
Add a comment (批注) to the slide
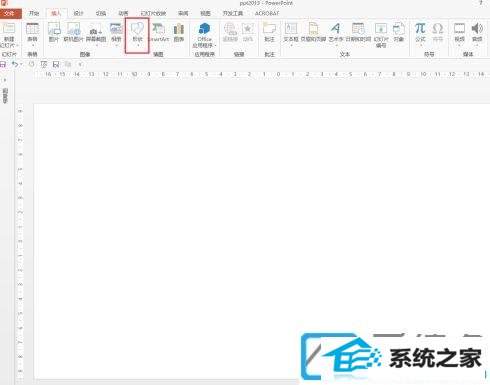click(x=269, y=33)
